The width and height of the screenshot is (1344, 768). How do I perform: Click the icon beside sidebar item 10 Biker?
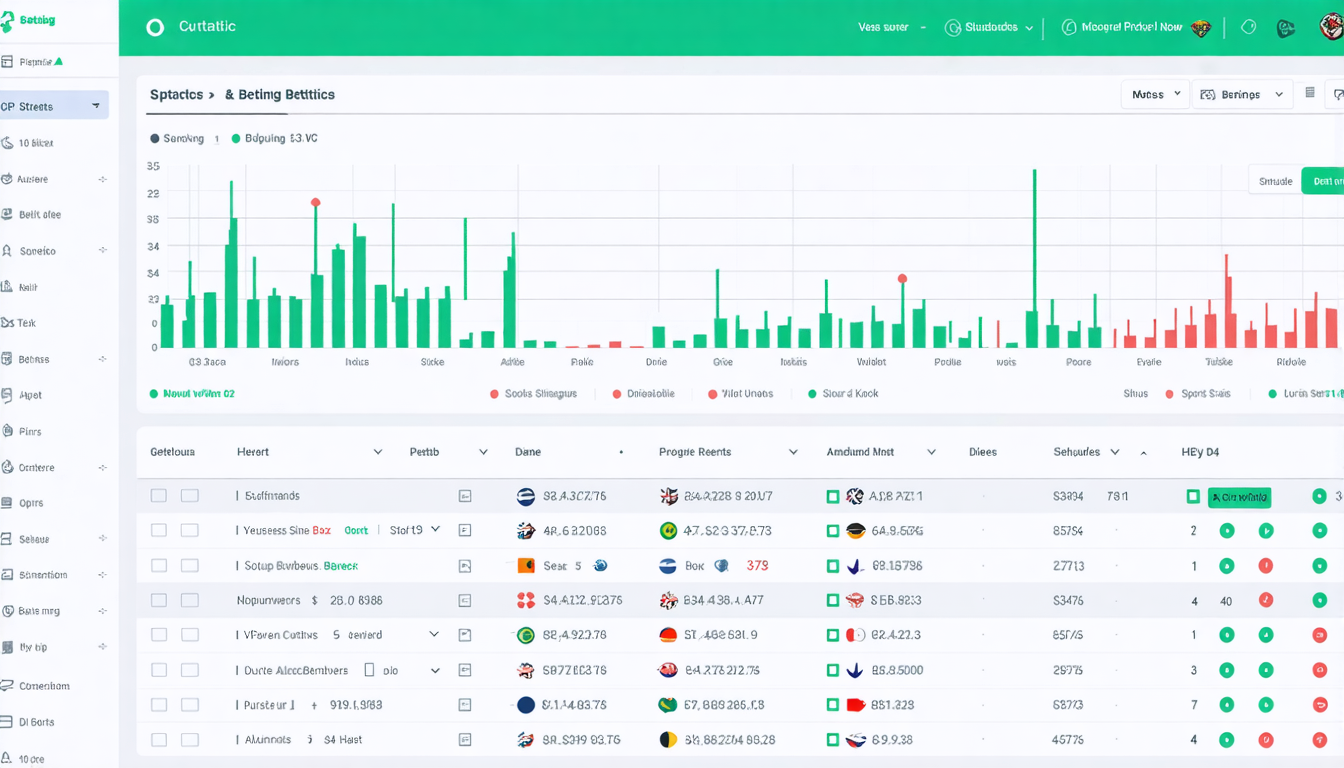tap(7, 143)
